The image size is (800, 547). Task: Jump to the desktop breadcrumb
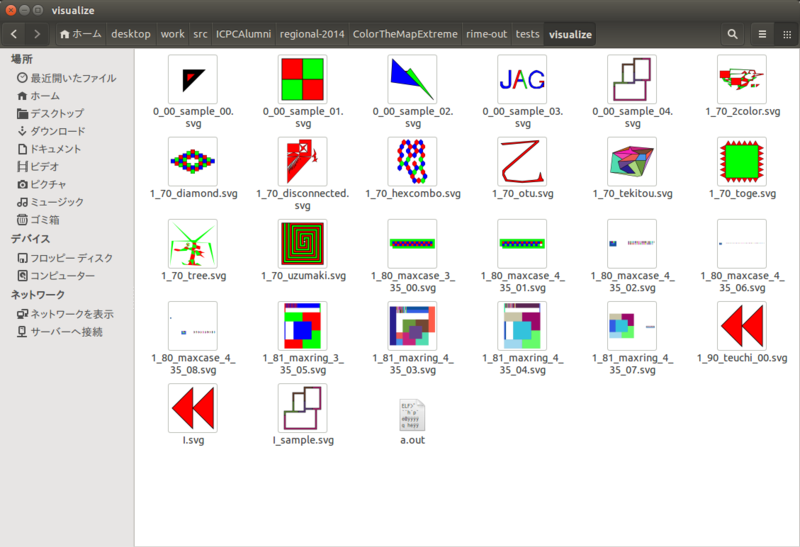(x=131, y=34)
